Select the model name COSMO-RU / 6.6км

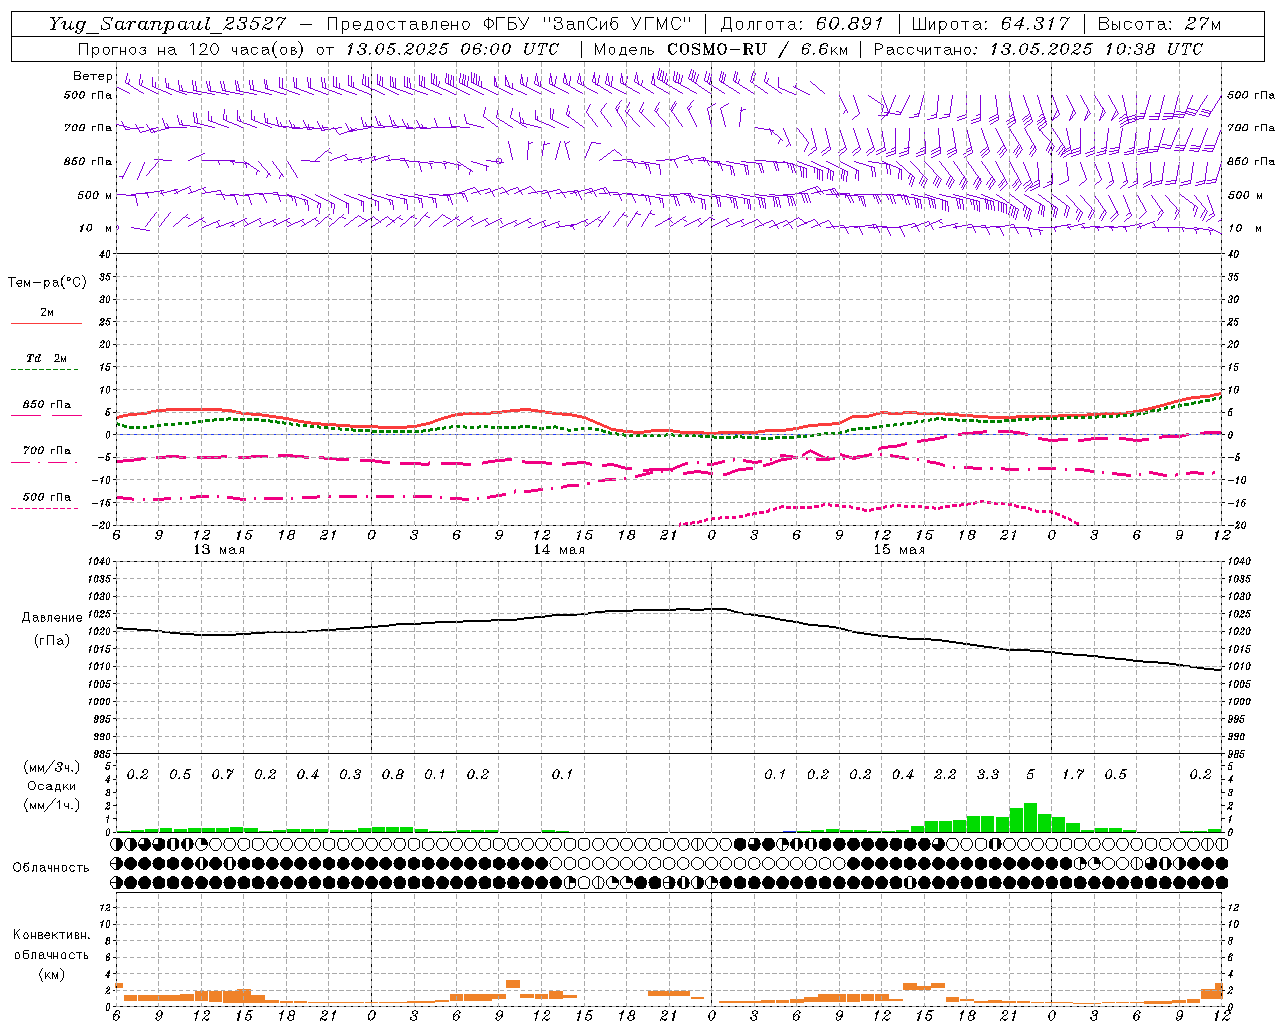click(757, 49)
